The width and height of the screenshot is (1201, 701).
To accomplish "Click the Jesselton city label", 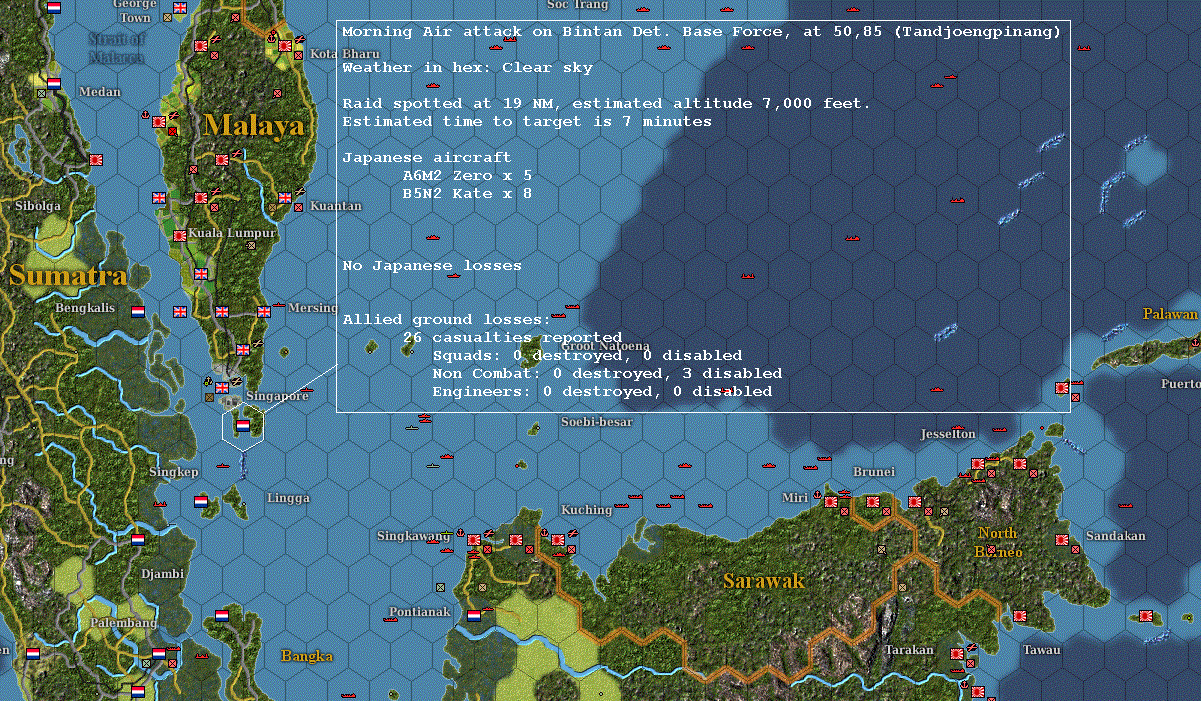I will [948, 434].
